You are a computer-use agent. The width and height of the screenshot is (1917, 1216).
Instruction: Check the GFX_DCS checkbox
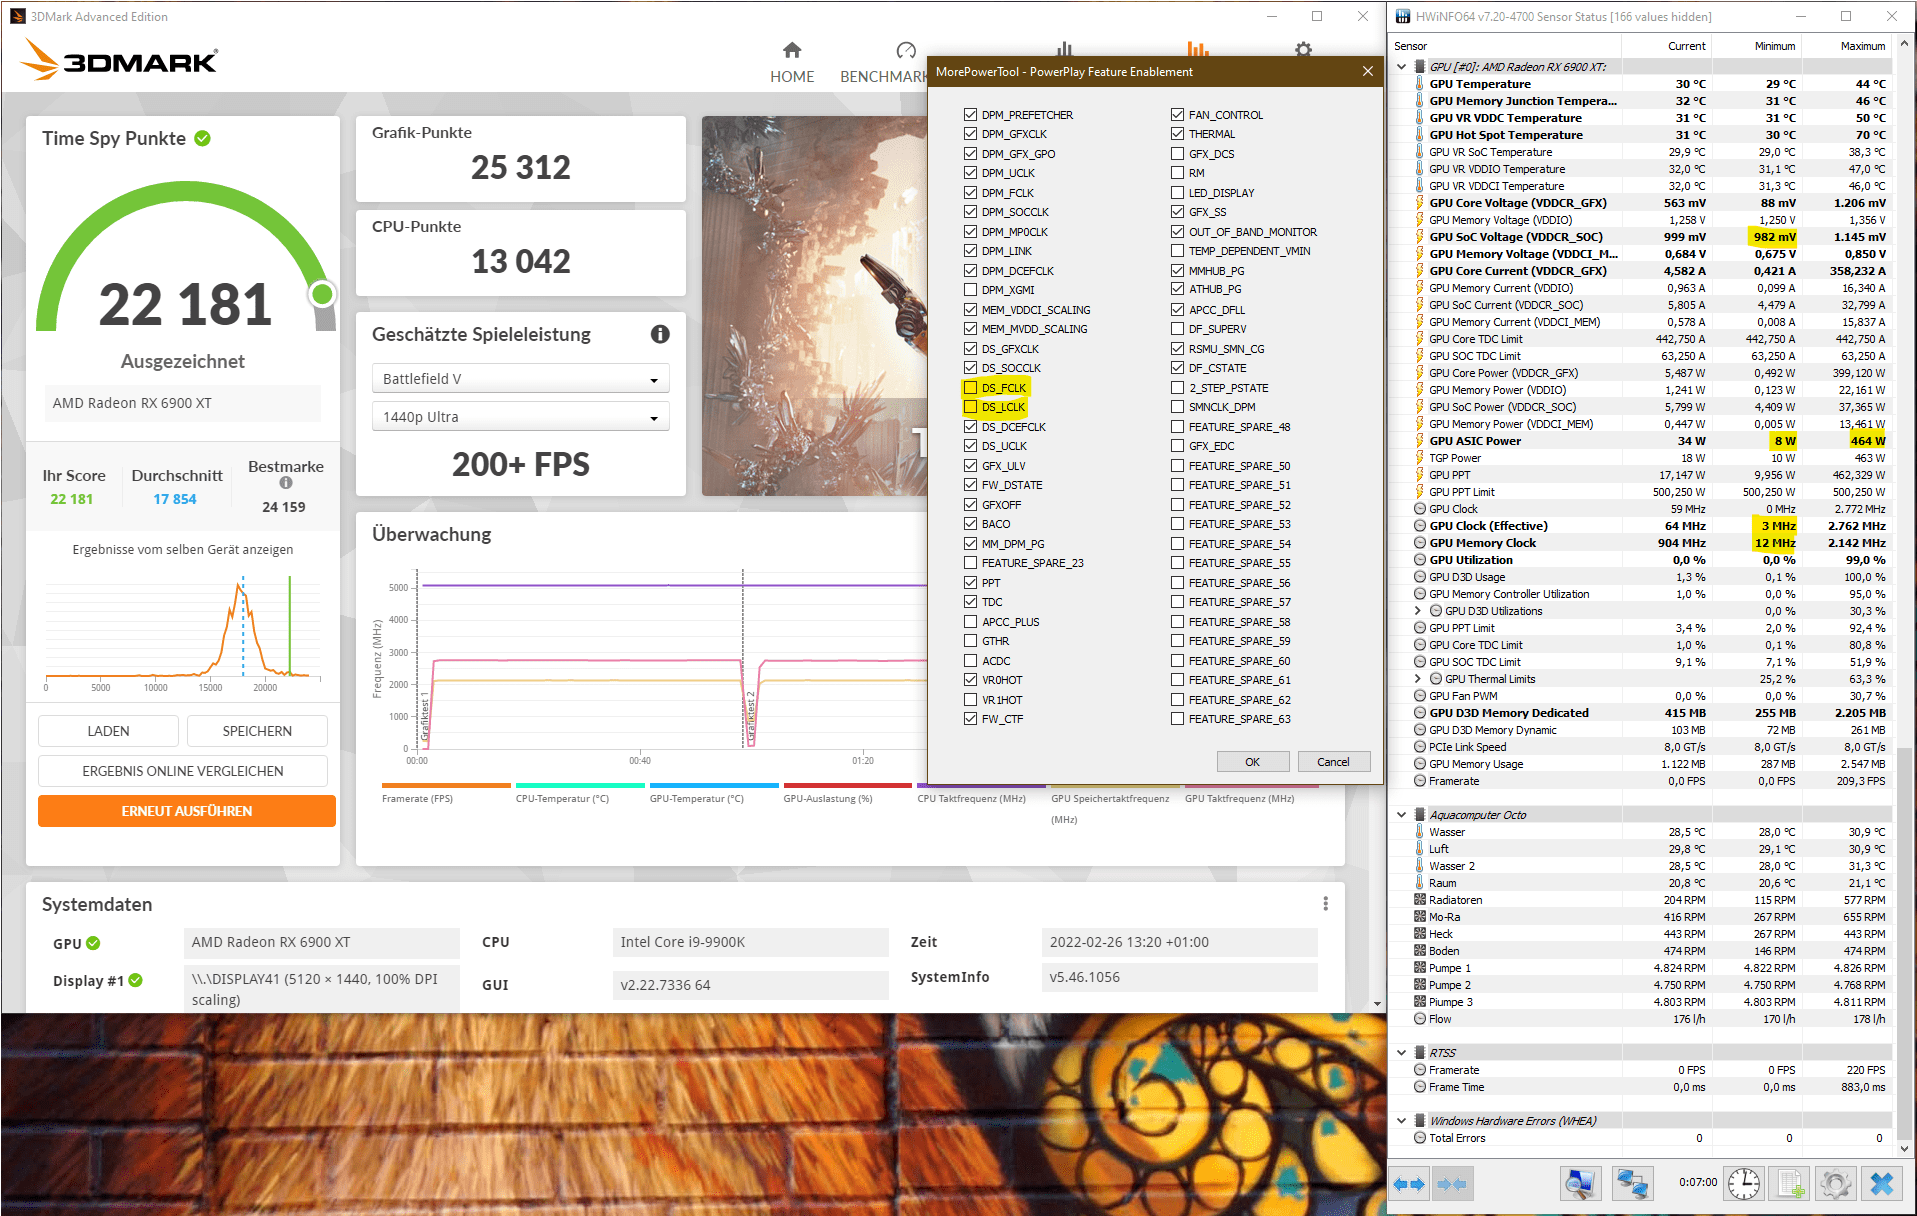click(x=1177, y=154)
